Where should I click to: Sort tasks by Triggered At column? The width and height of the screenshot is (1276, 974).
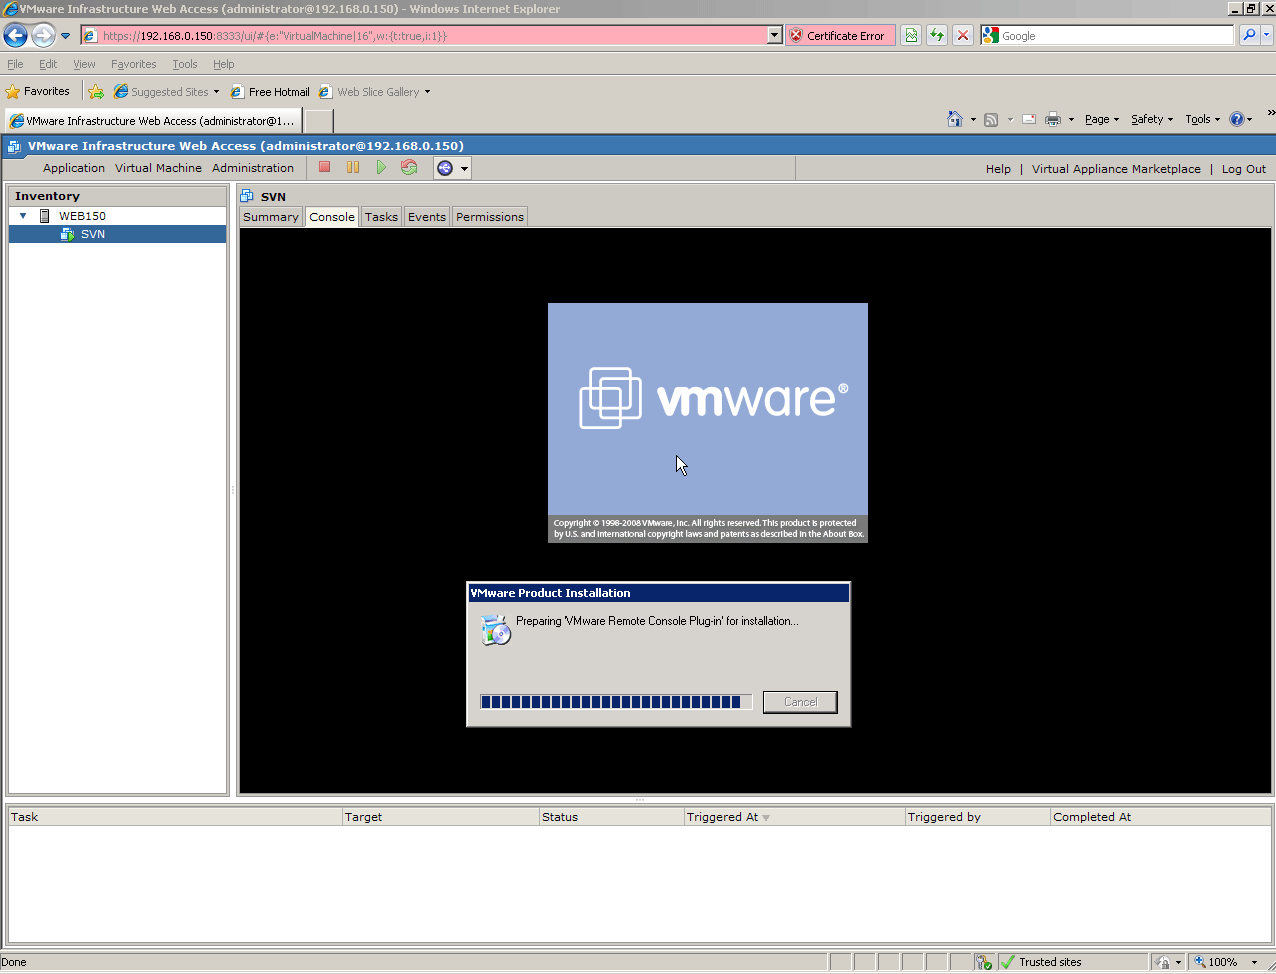(794, 817)
